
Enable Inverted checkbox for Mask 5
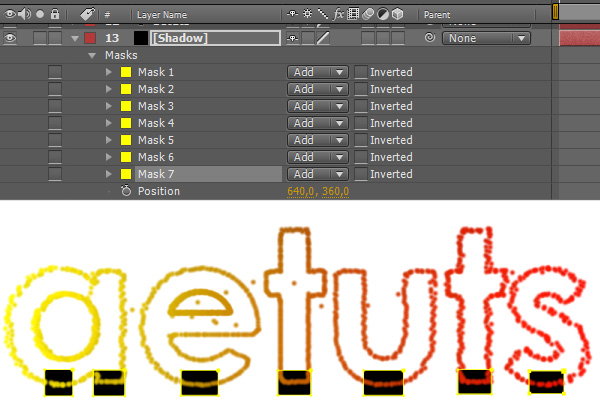tap(361, 140)
